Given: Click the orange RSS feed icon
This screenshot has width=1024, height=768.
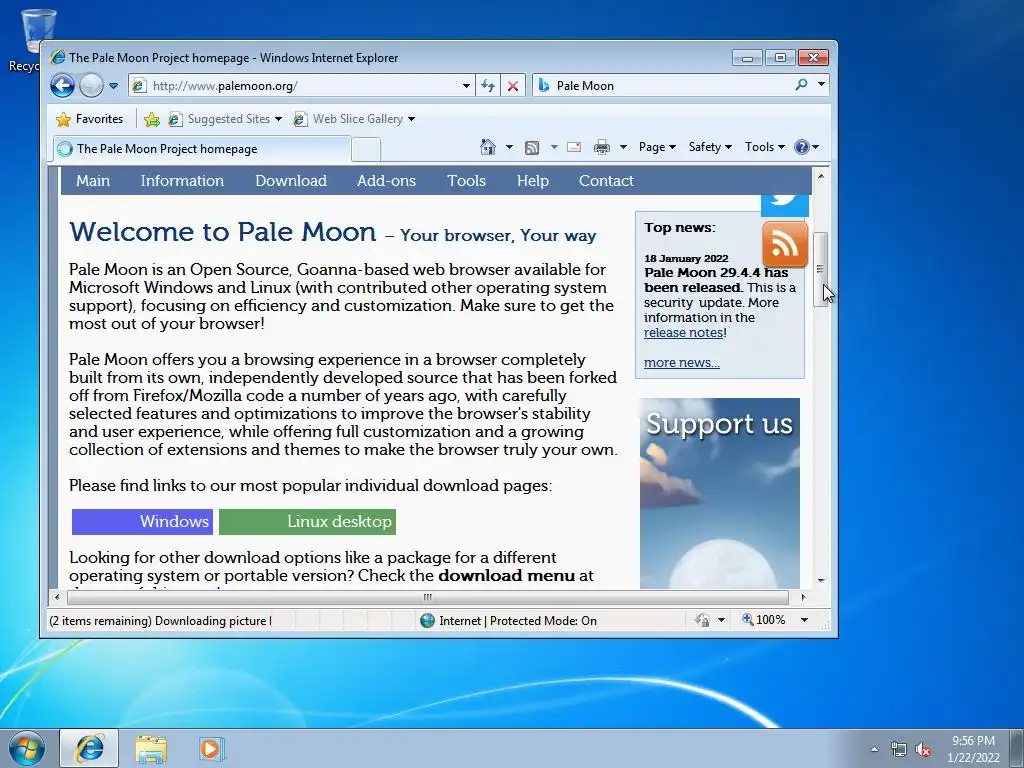Looking at the screenshot, I should [x=785, y=244].
